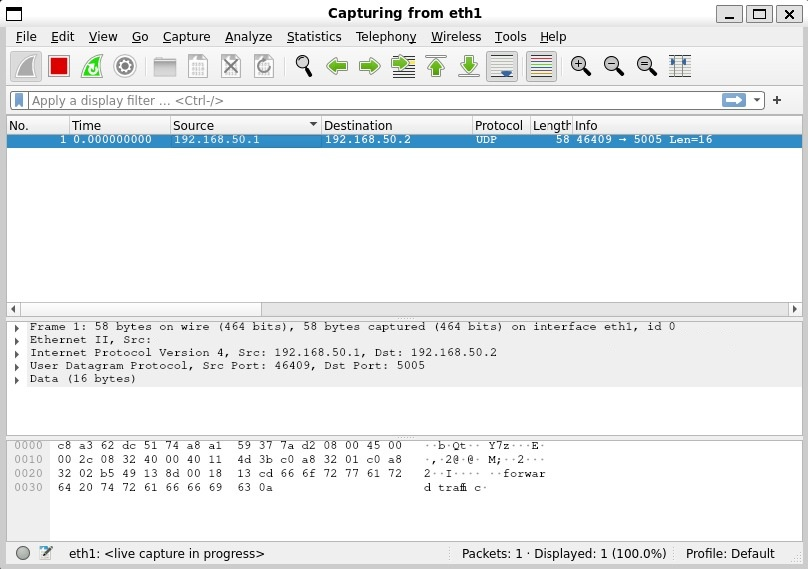Maximize the Wireshark window
Image resolution: width=808 pixels, height=569 pixels.
[x=759, y=14]
